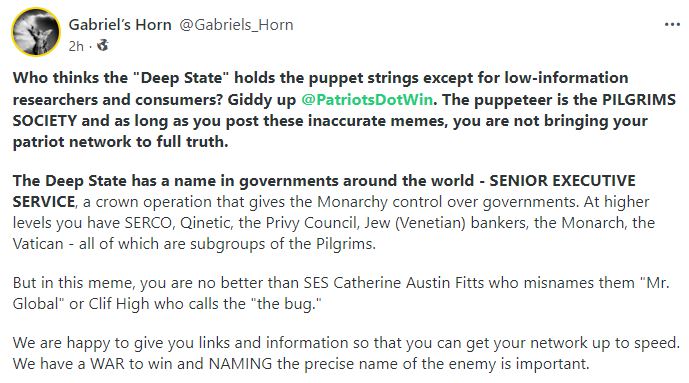Viewport: 689px width, 383px height.
Task: Click the "patriot network to full truth" line
Action: (x=120, y=142)
